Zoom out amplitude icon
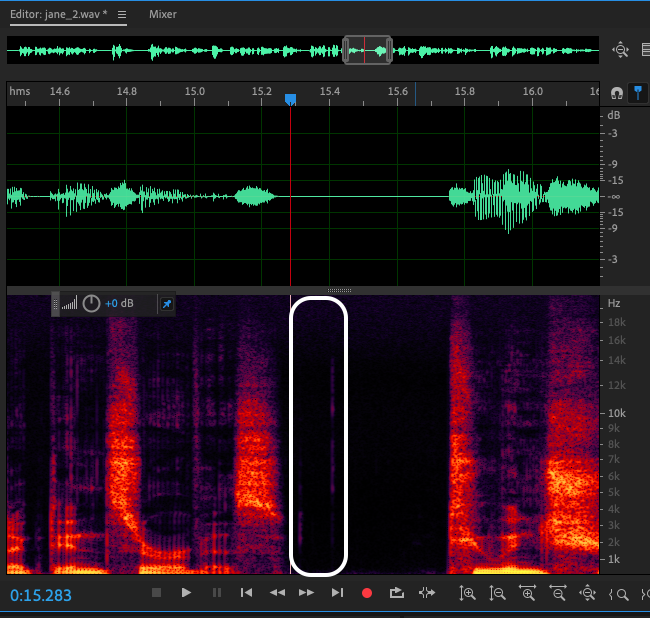The width and height of the screenshot is (650, 618). (x=497, y=593)
